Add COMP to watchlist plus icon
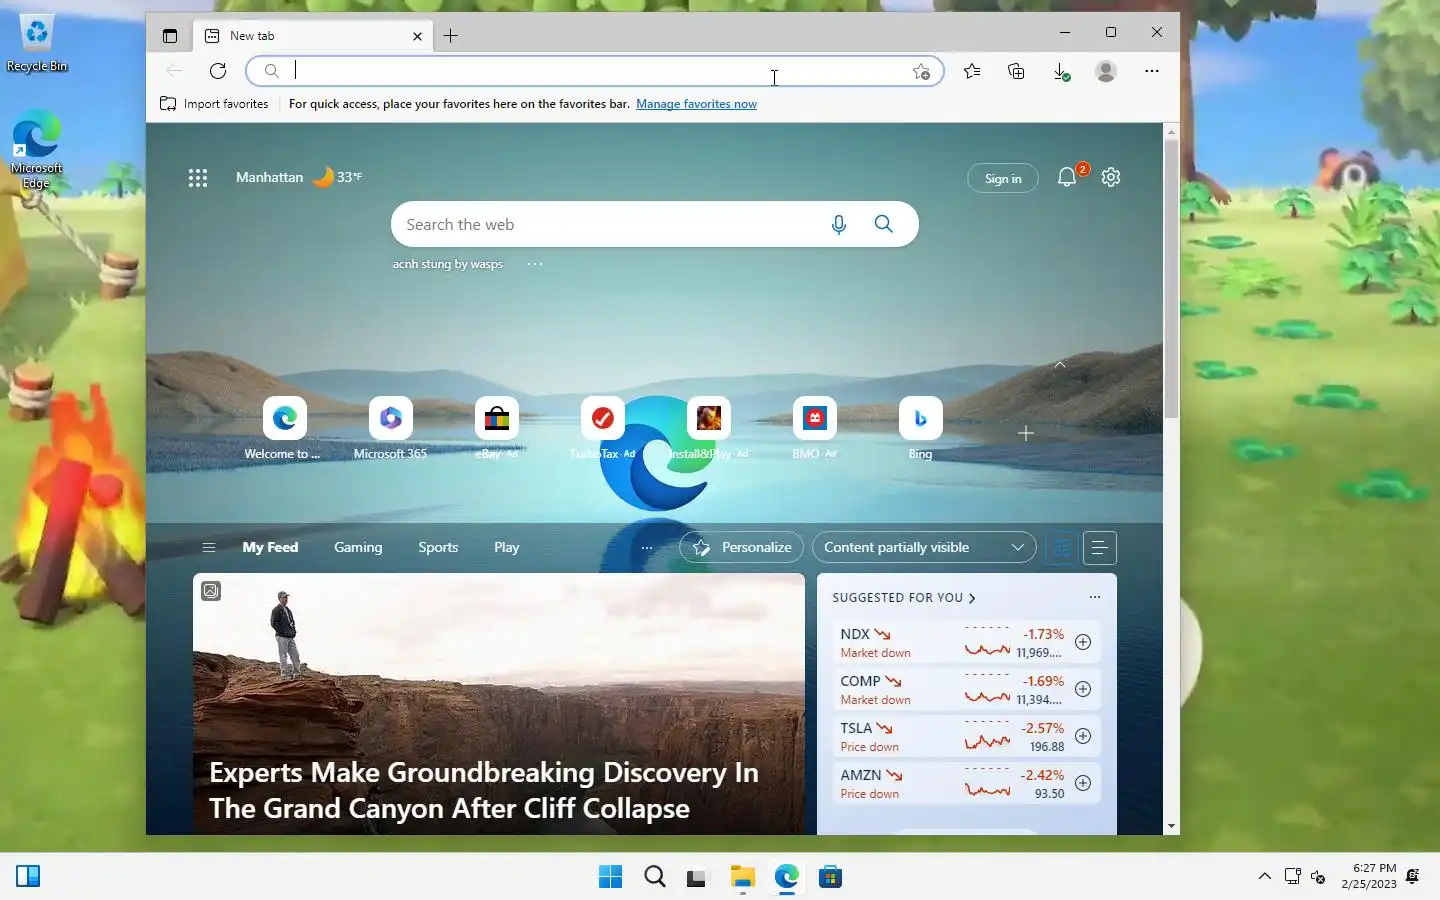 coord(1083,689)
